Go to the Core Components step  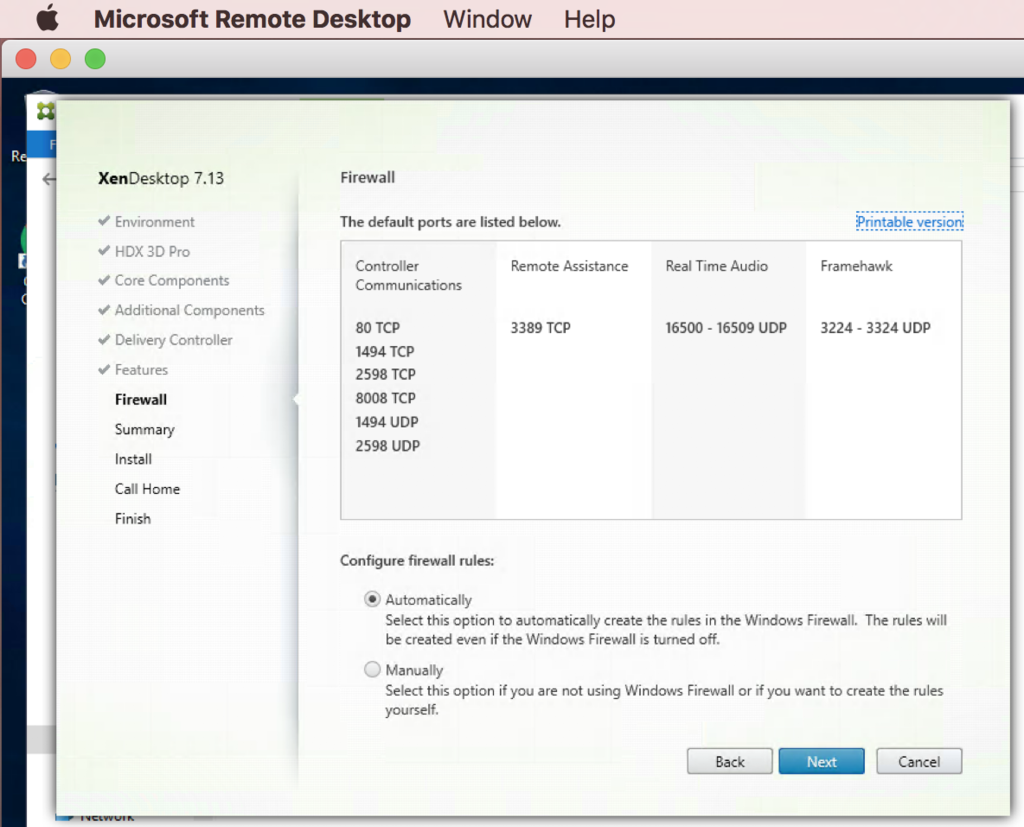172,280
